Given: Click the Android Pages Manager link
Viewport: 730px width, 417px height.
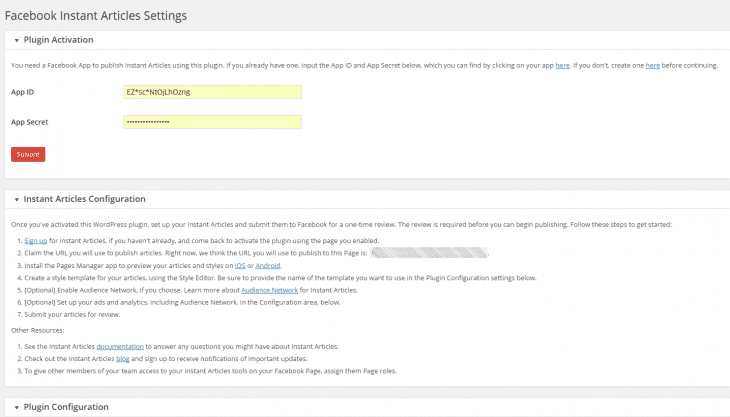Looking at the screenshot, I should (268, 265).
